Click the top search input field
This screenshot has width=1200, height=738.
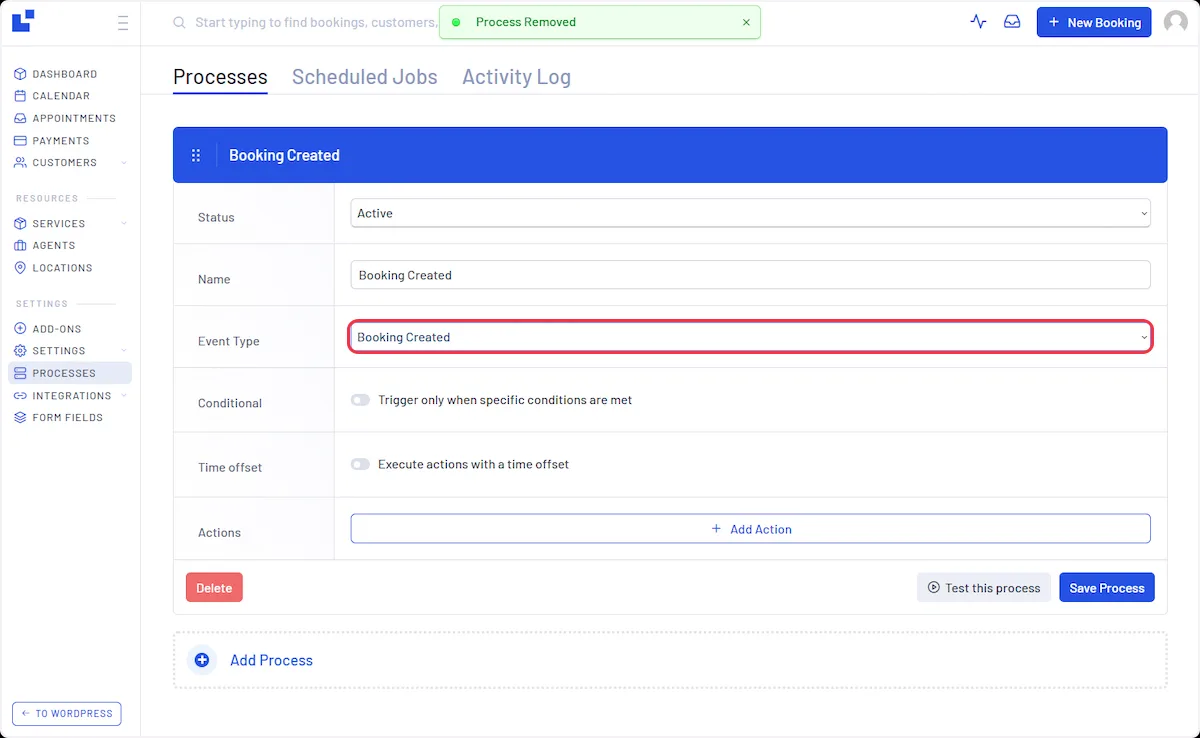tap(316, 22)
